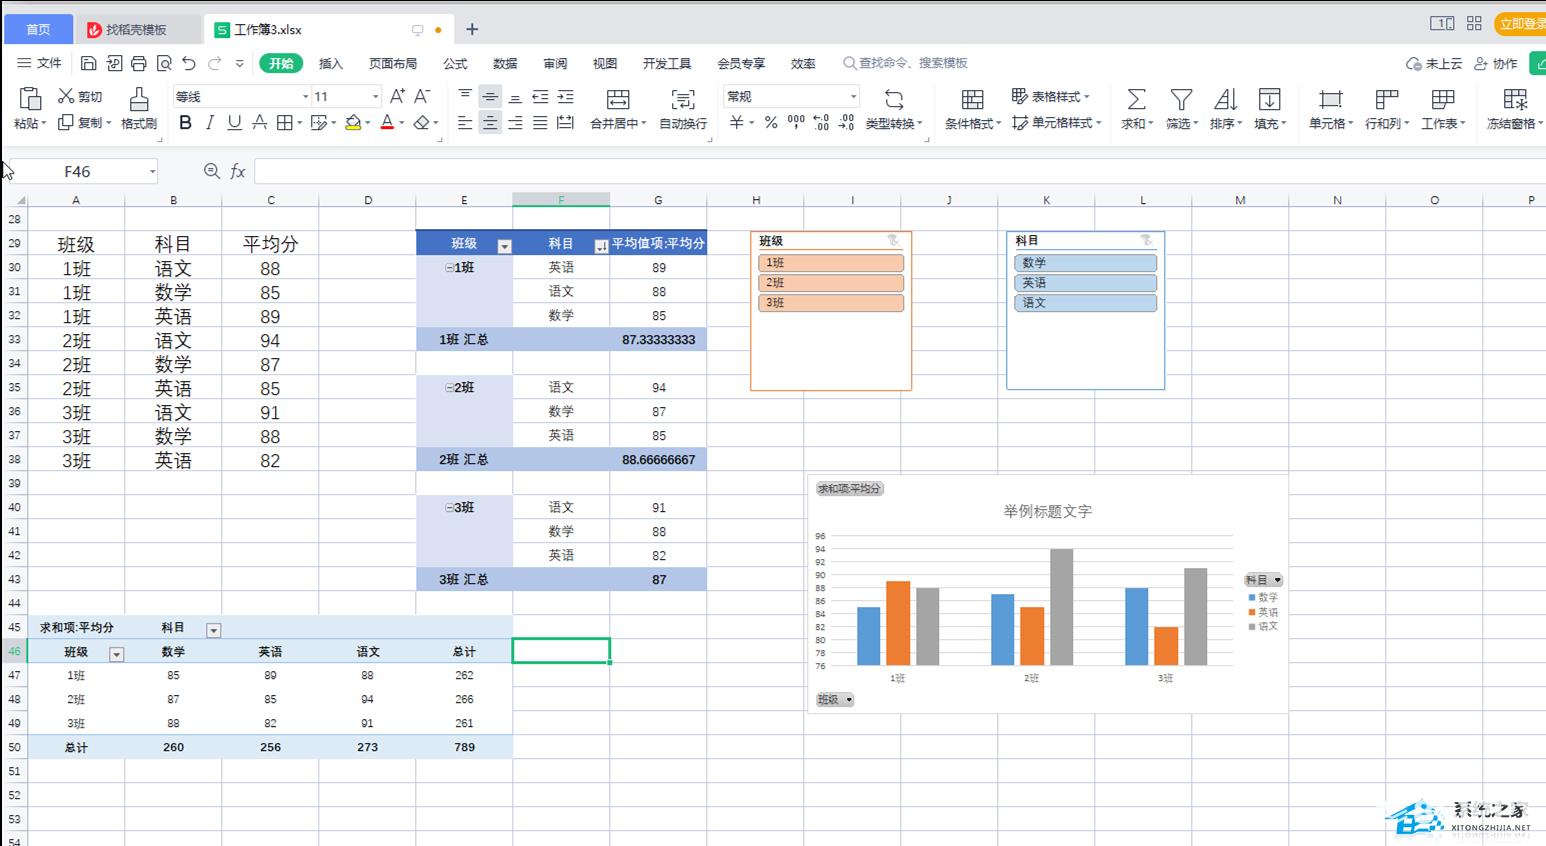Click 协作 collaborate button

pyautogui.click(x=1497, y=63)
